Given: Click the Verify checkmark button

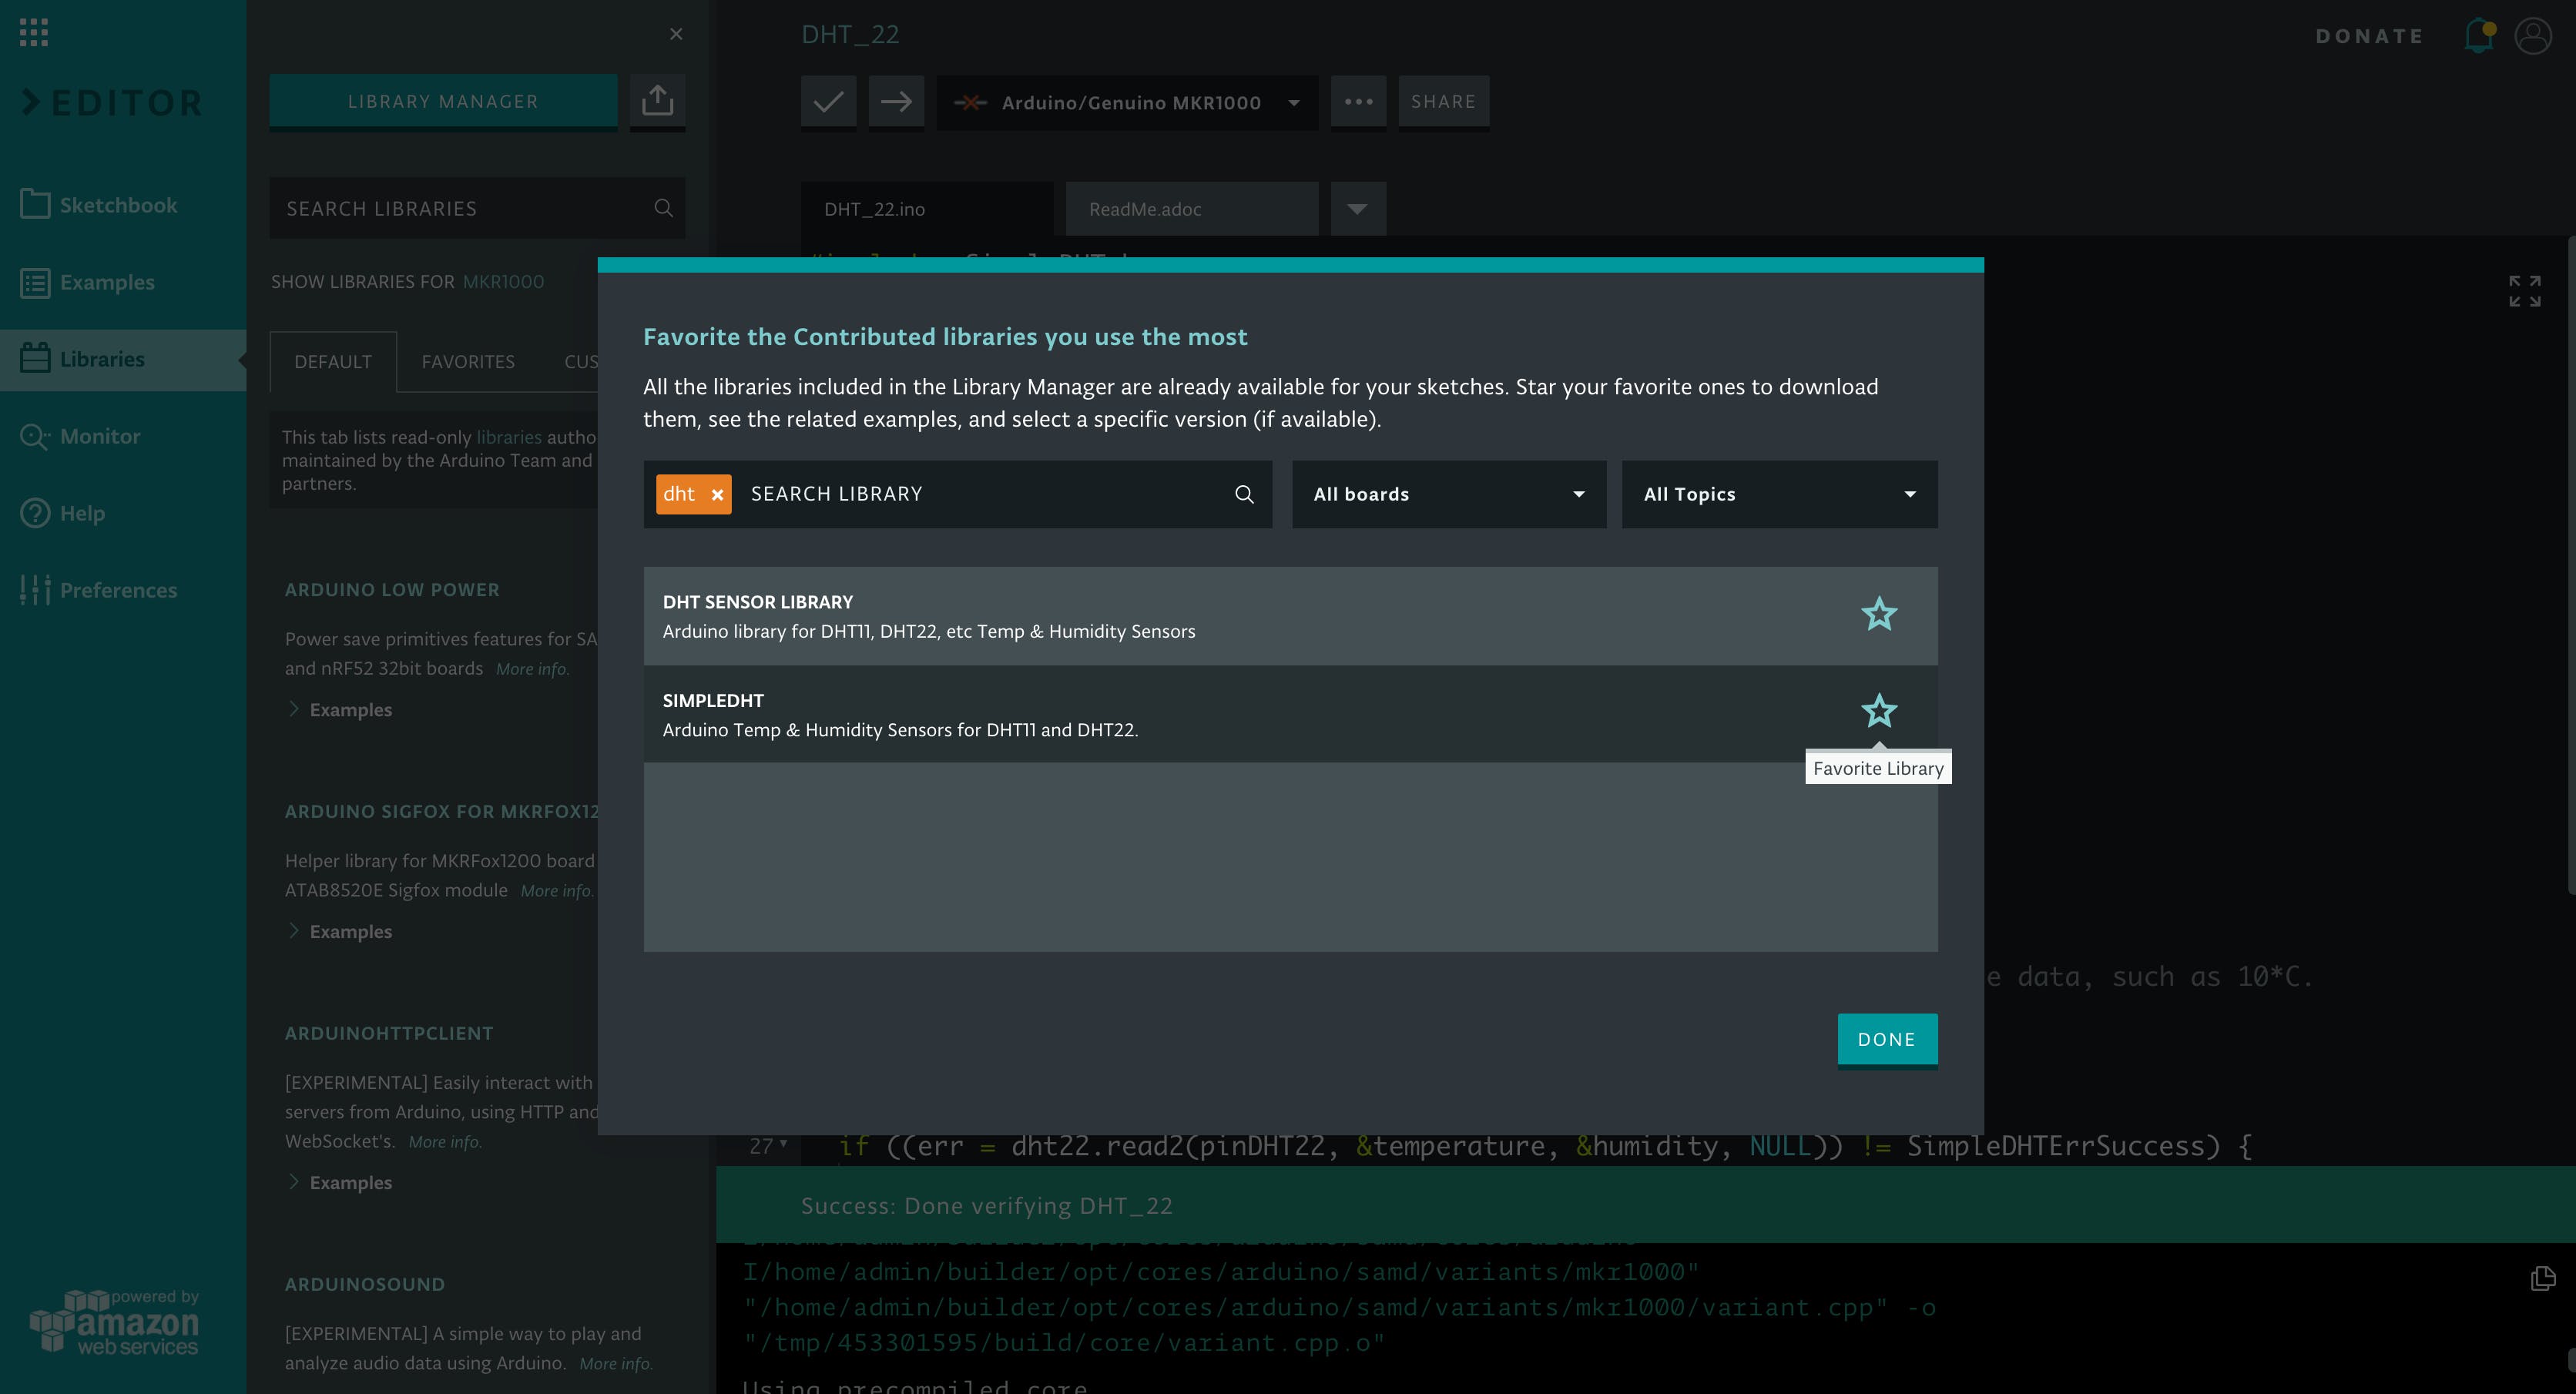Looking at the screenshot, I should tap(828, 101).
